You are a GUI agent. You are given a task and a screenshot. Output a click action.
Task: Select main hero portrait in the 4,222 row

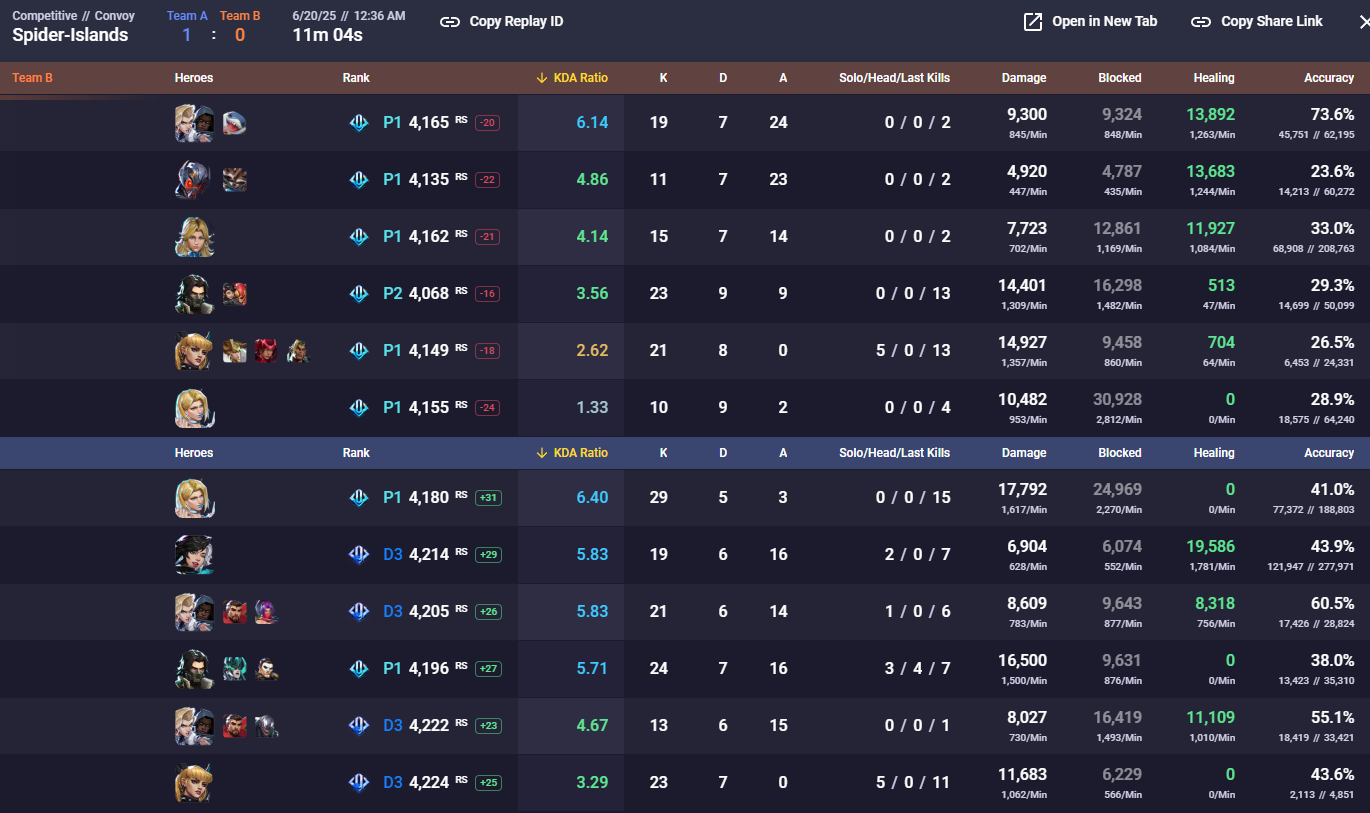[194, 726]
